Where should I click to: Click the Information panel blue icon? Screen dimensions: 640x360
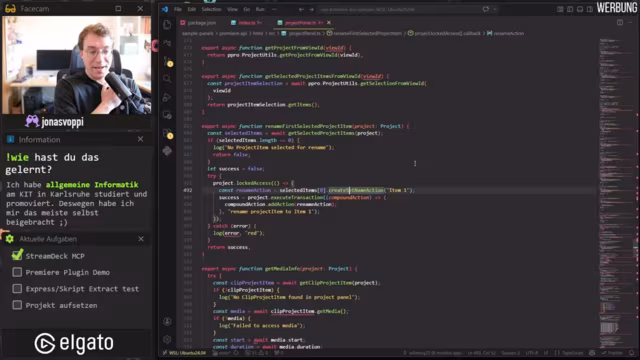[11, 139]
